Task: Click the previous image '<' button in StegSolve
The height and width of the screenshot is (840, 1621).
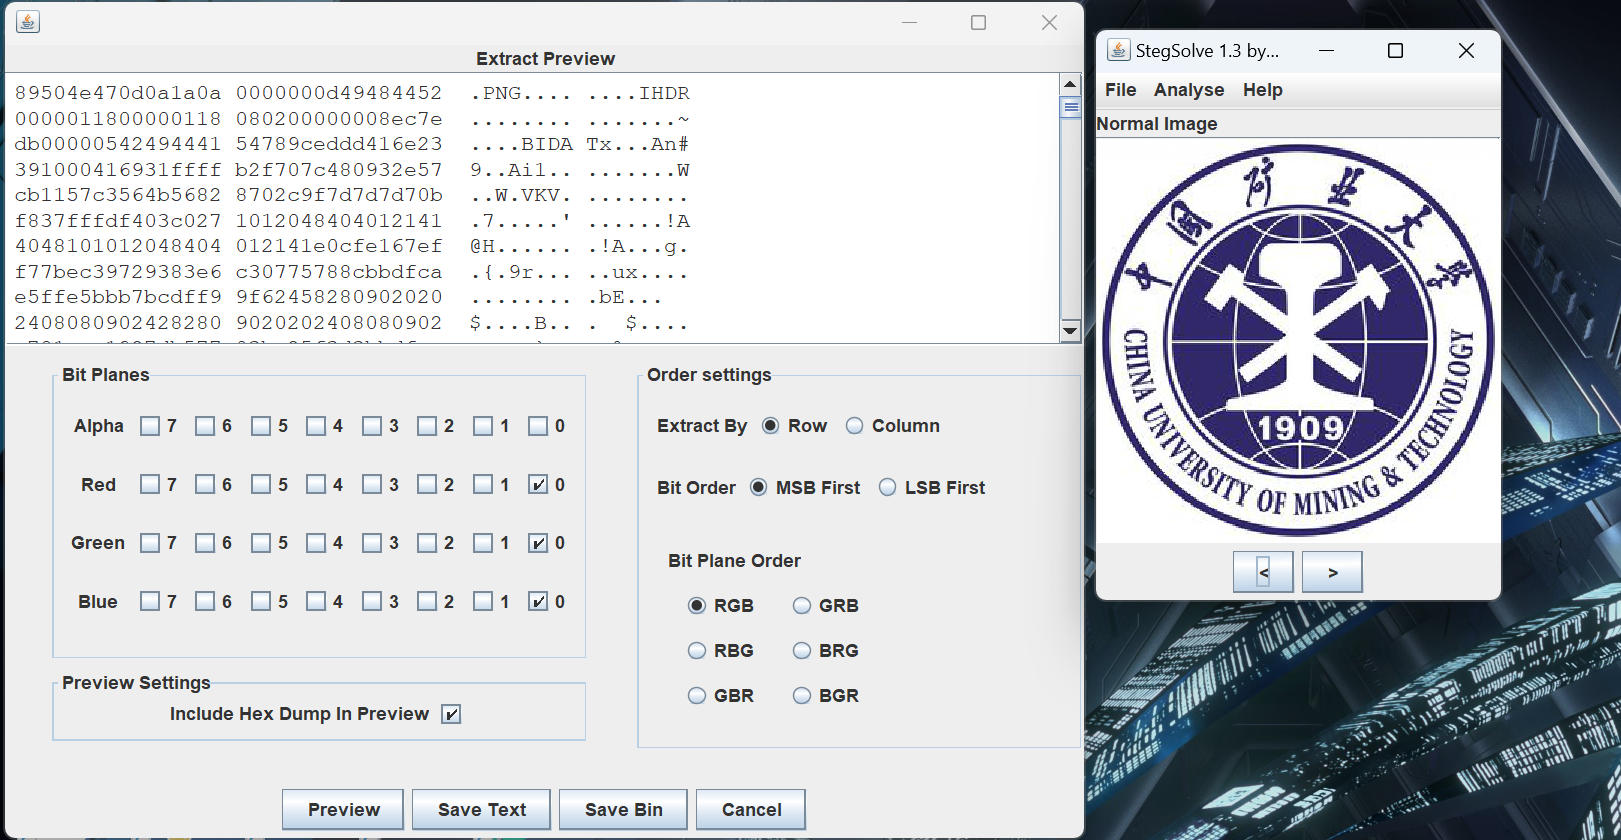Action: point(1263,572)
